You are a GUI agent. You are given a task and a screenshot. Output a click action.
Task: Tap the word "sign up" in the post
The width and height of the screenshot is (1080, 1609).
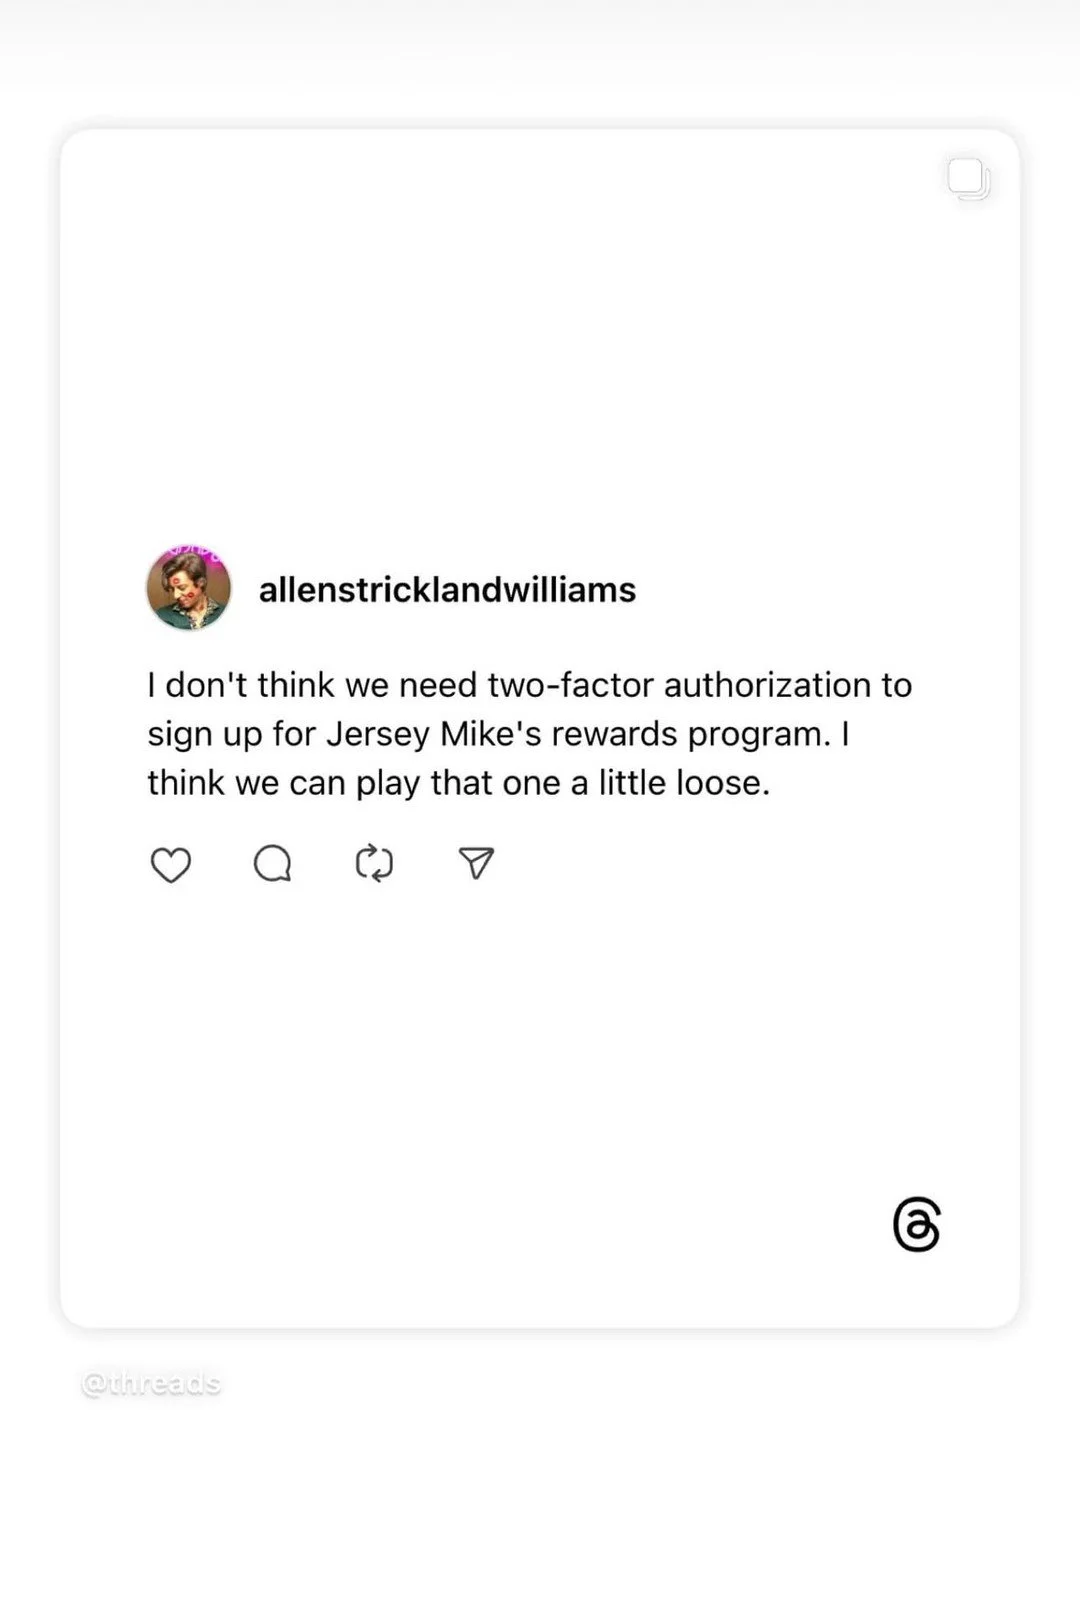tap(205, 735)
